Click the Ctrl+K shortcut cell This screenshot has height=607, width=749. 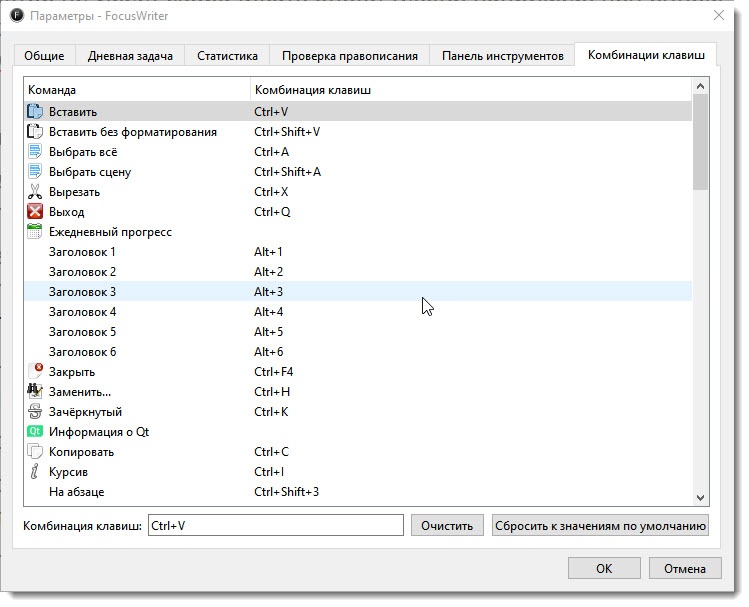tap(271, 412)
